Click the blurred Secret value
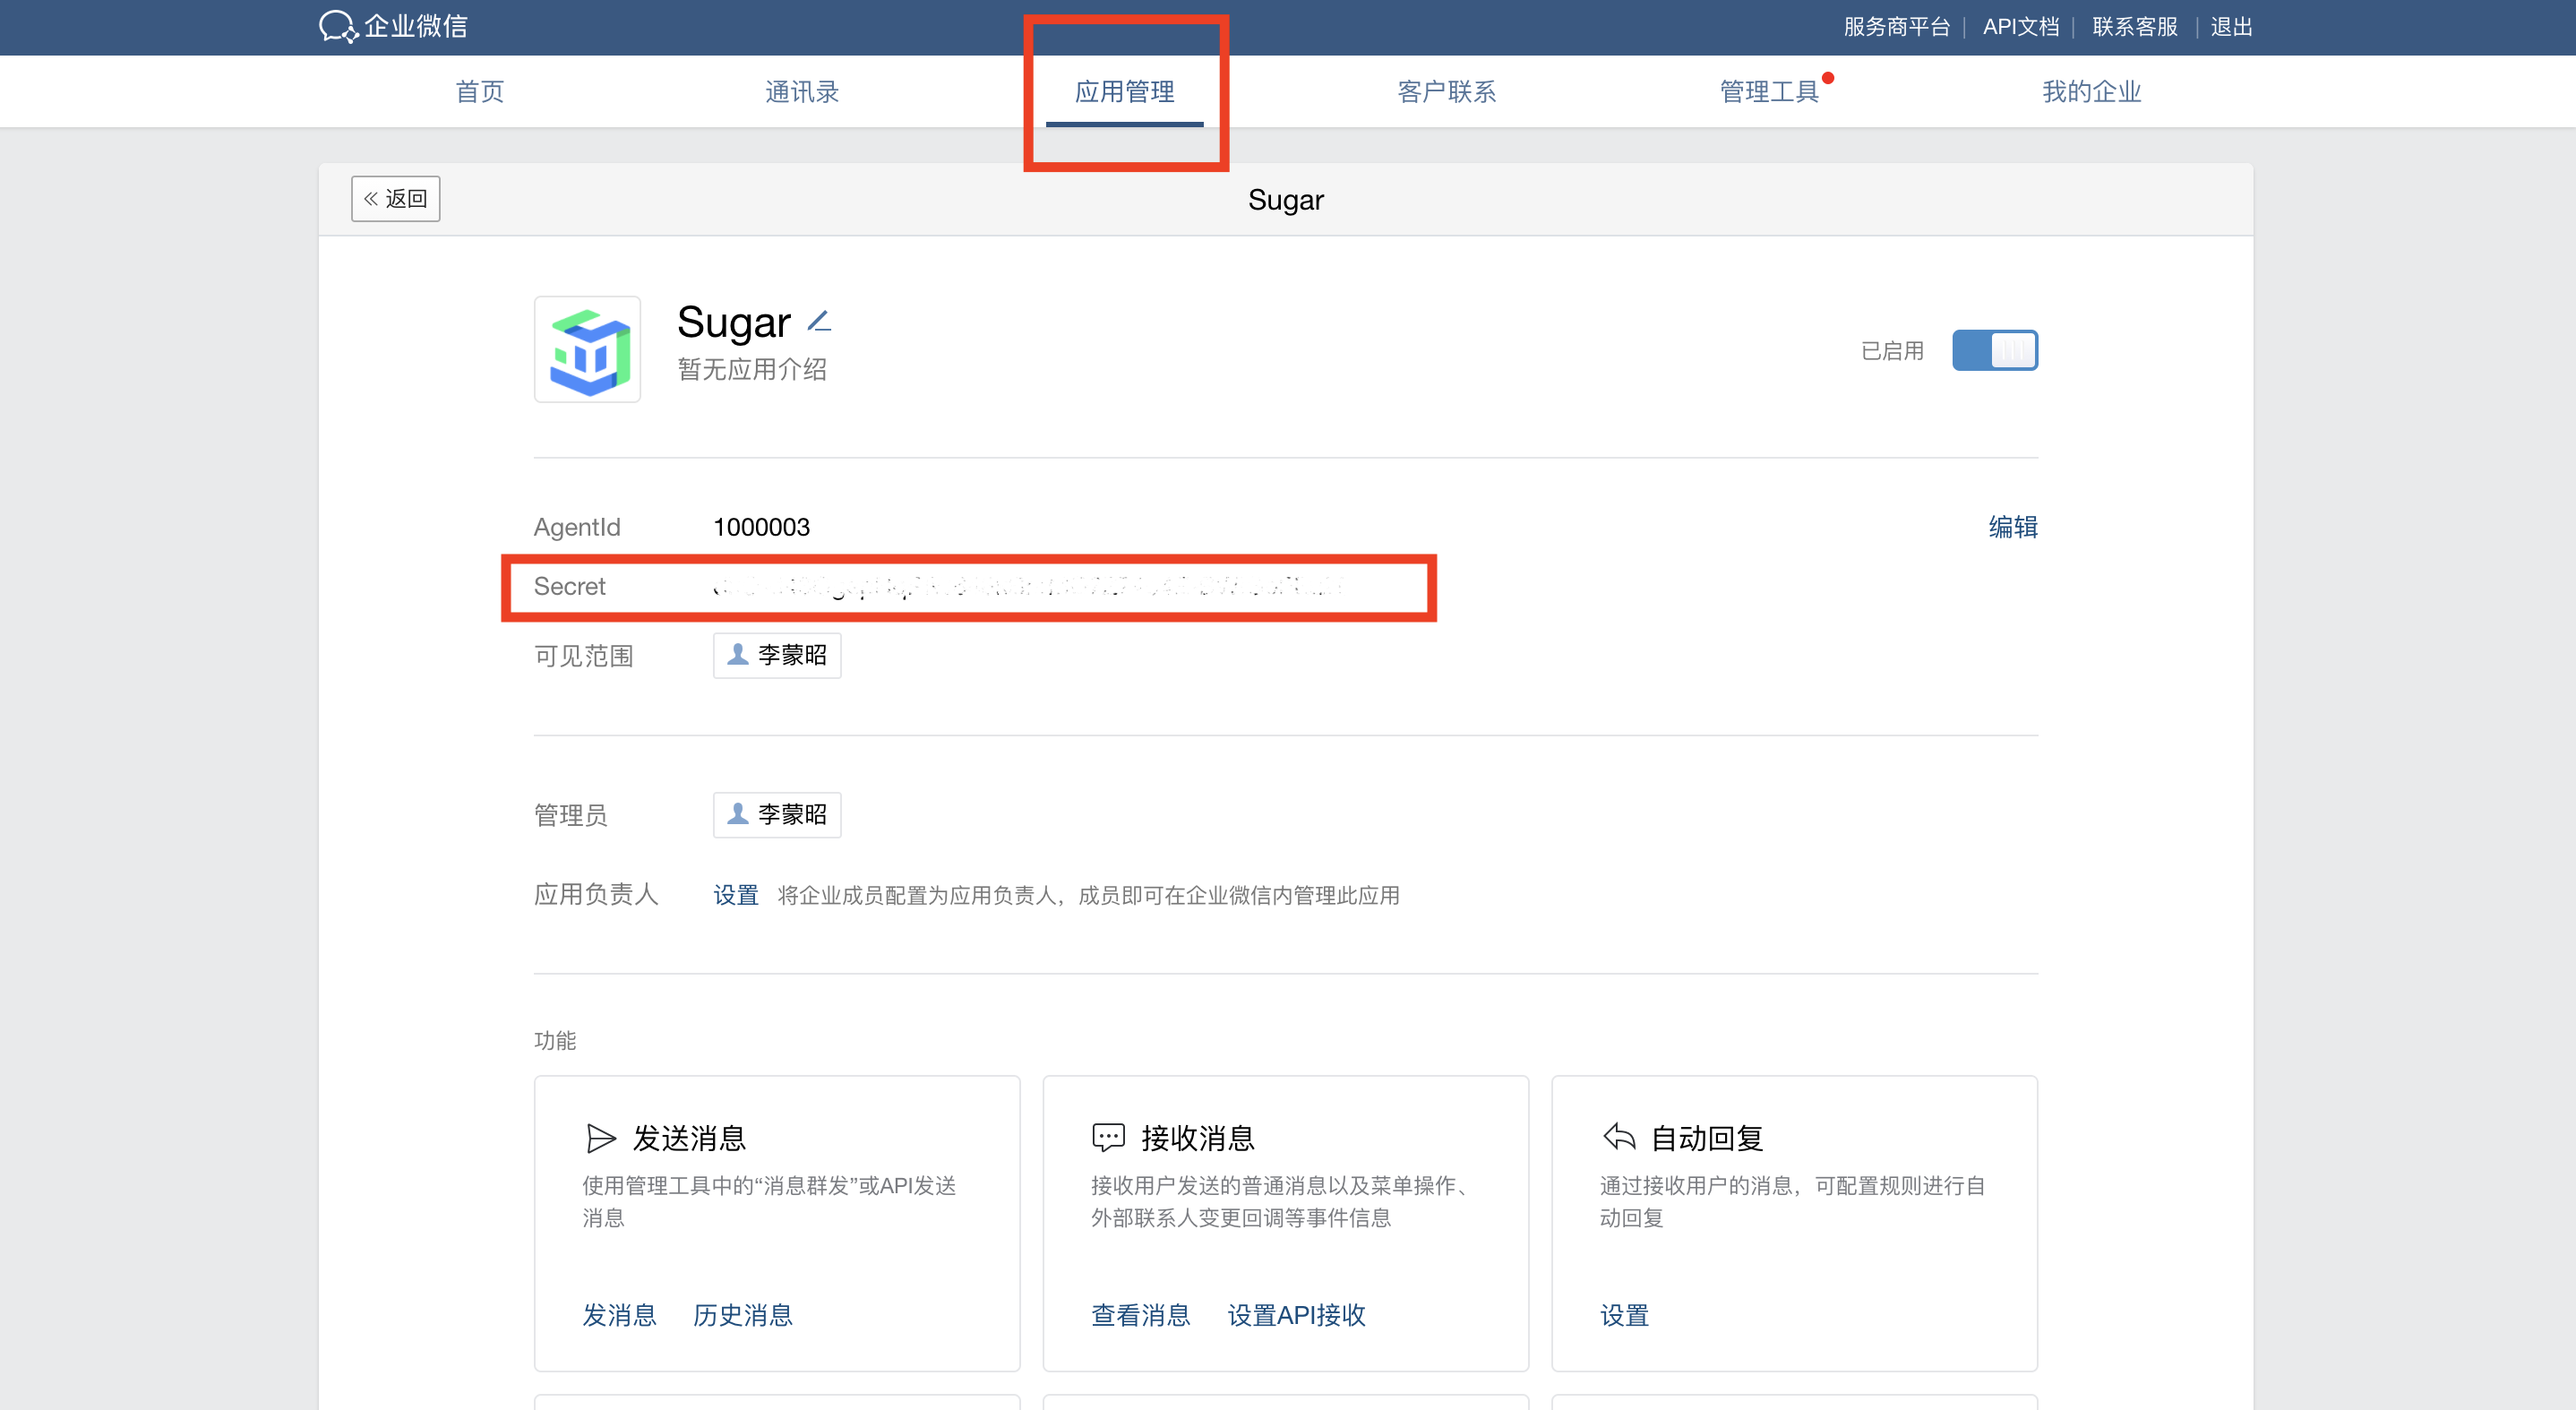Viewport: 2576px width, 1410px height. coord(1028,587)
